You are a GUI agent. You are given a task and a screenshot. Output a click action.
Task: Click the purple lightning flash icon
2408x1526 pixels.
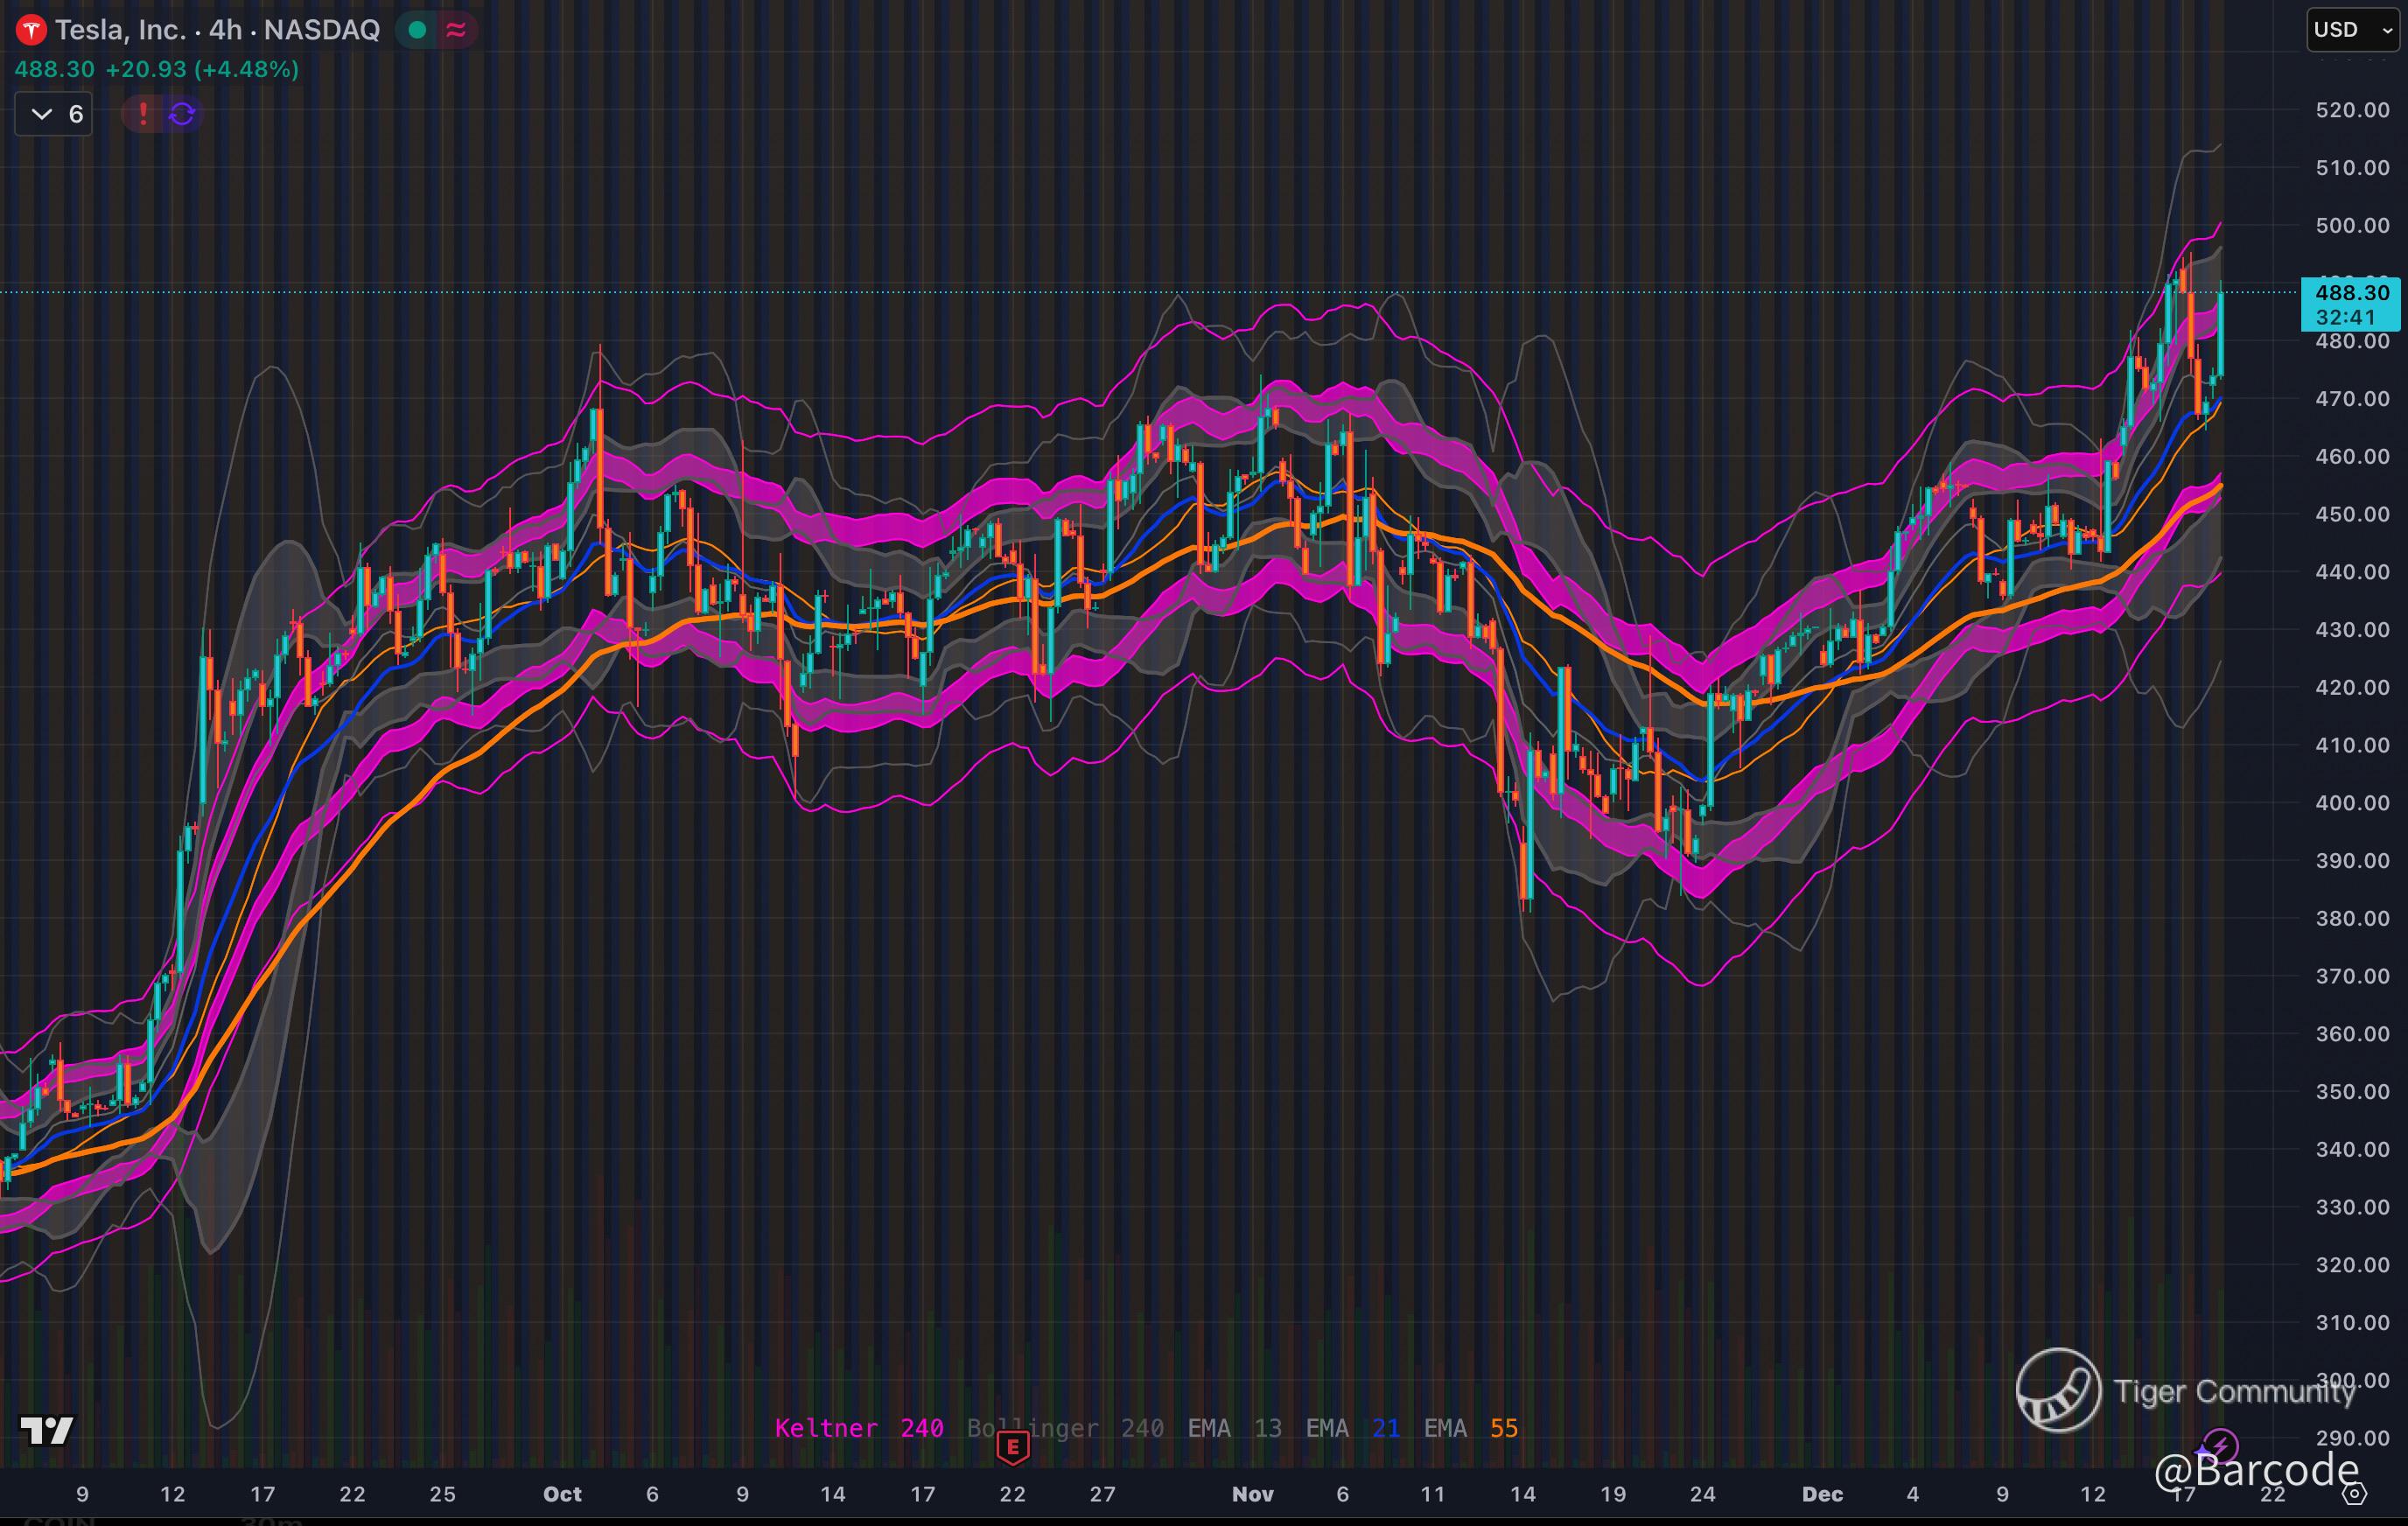[2220, 1445]
